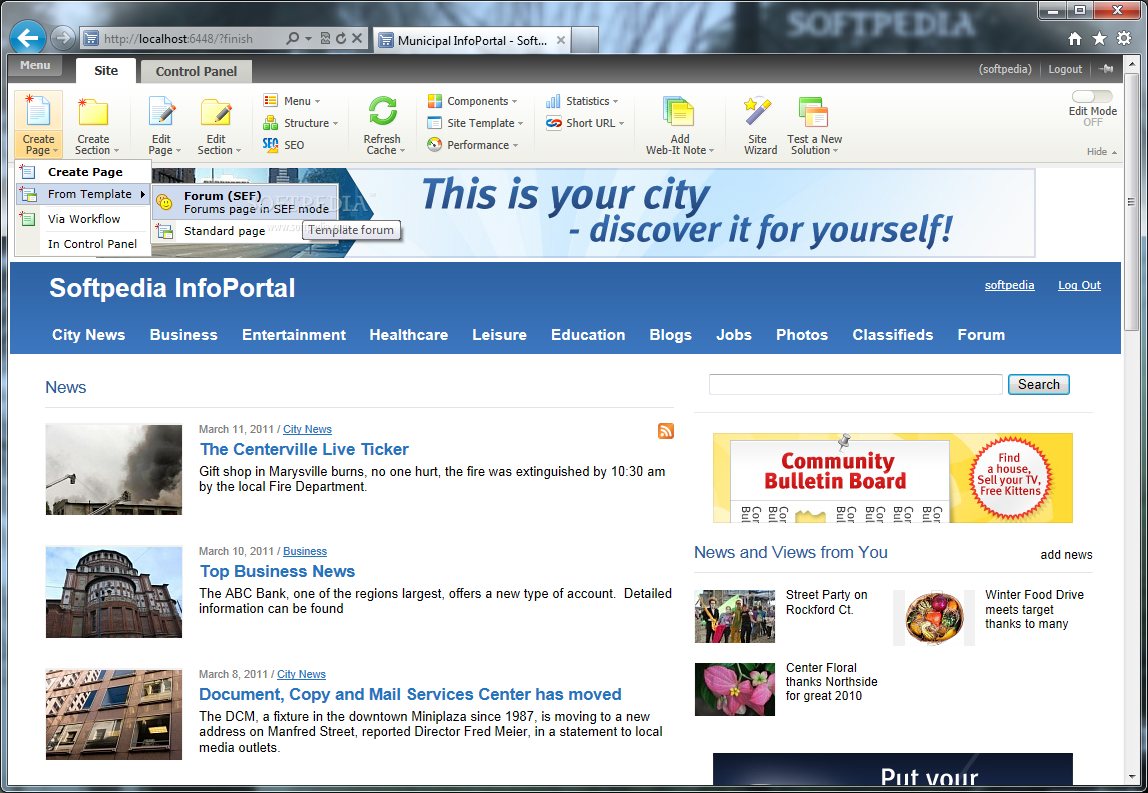Open Top Business News article

tap(277, 571)
